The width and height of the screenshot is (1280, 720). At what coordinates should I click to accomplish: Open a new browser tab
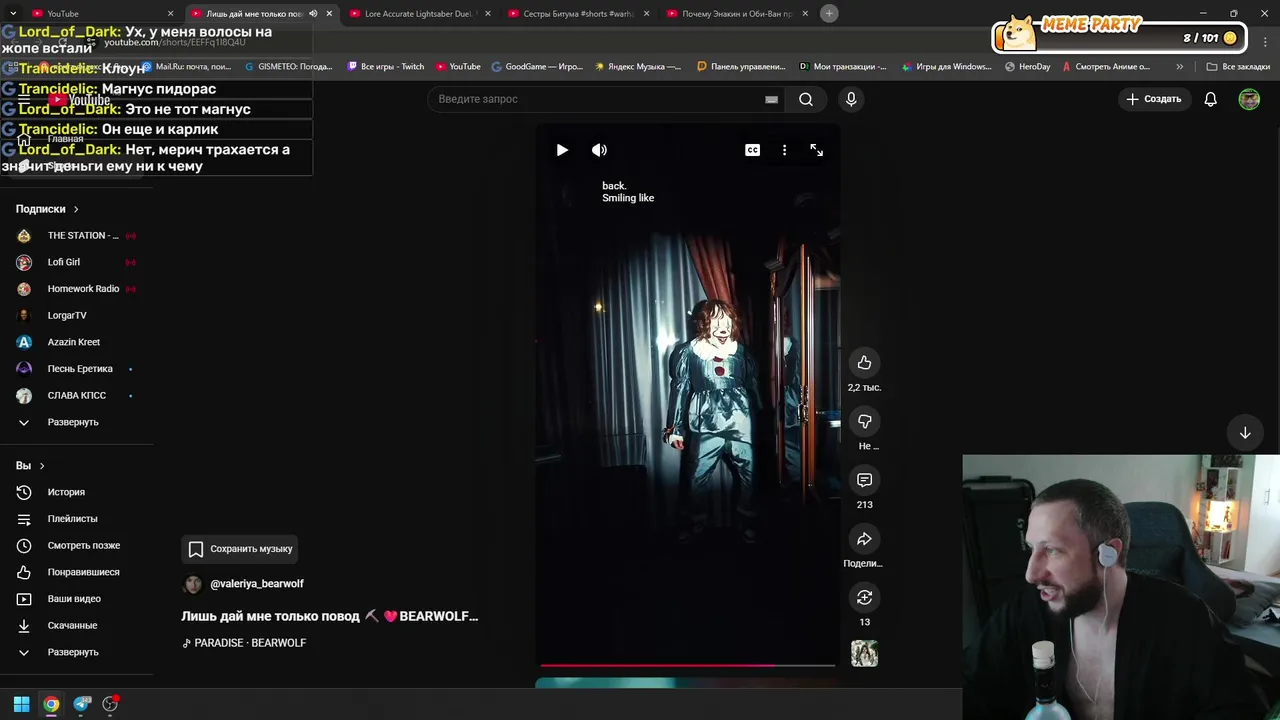tap(829, 13)
